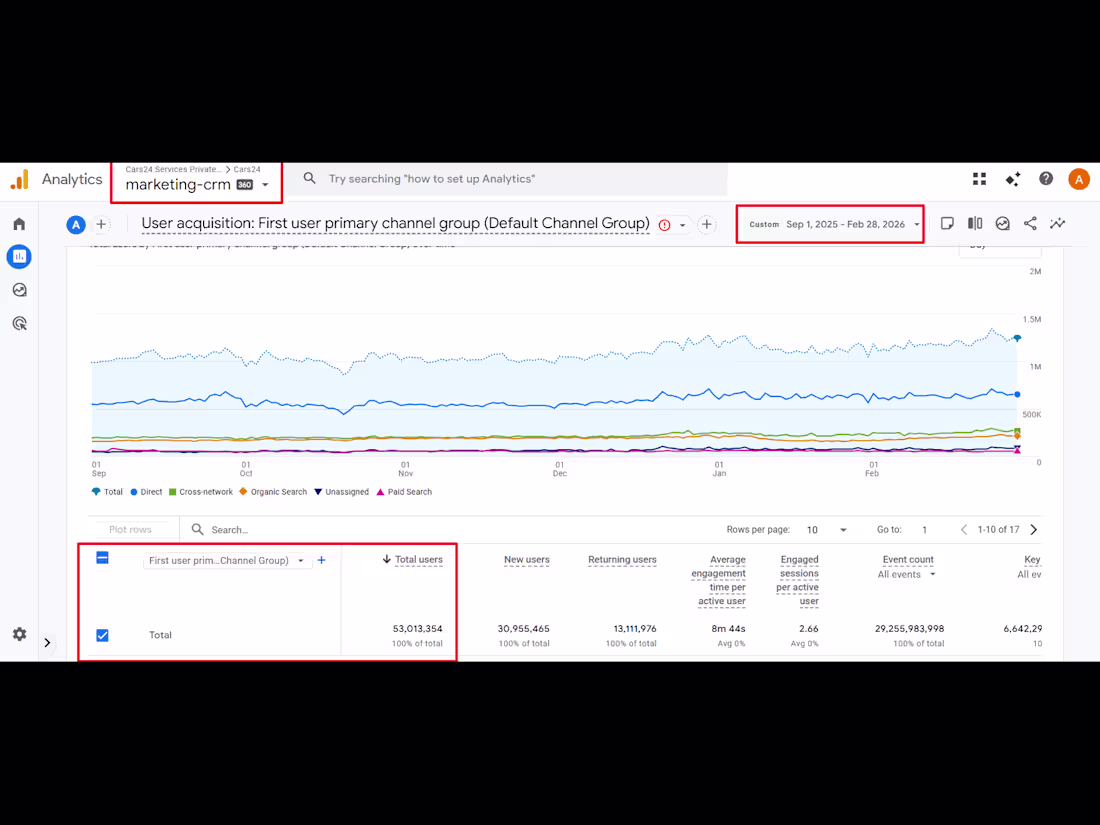1100x825 pixels.
Task: Uncheck the Total row checkbox
Action: 102,634
